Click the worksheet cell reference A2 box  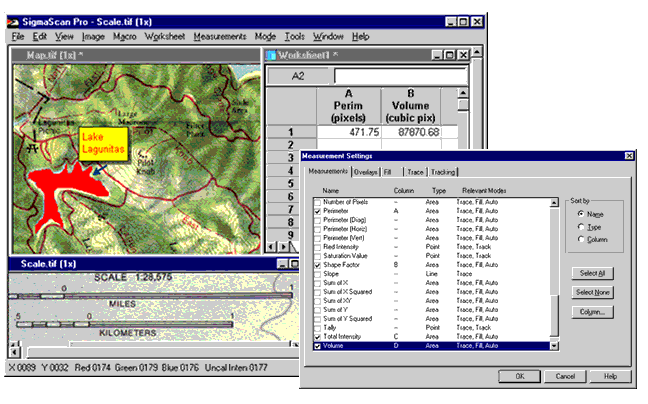tap(299, 76)
